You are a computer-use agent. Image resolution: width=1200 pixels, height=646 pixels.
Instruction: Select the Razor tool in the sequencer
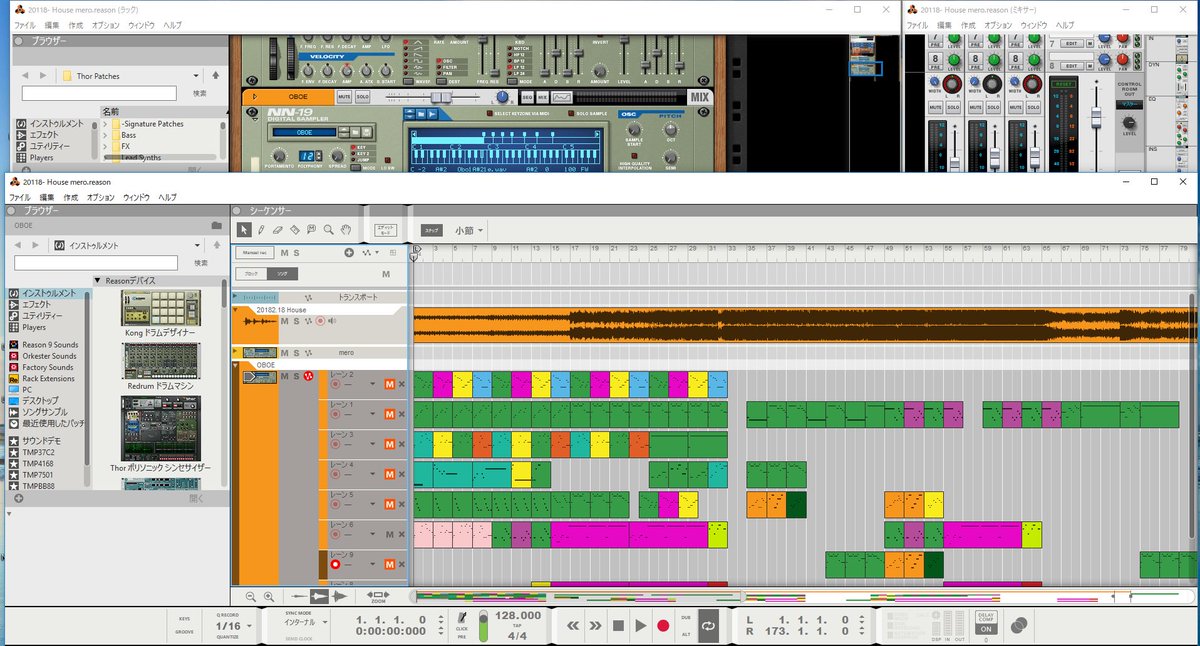[x=294, y=229]
